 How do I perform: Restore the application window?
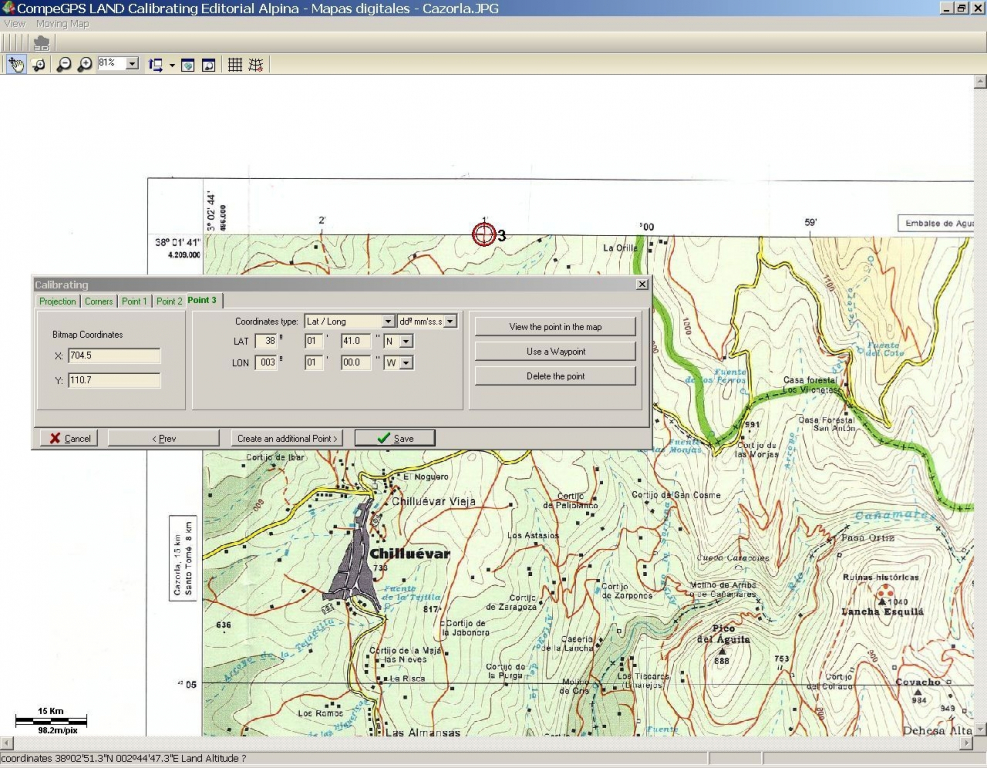point(961,8)
